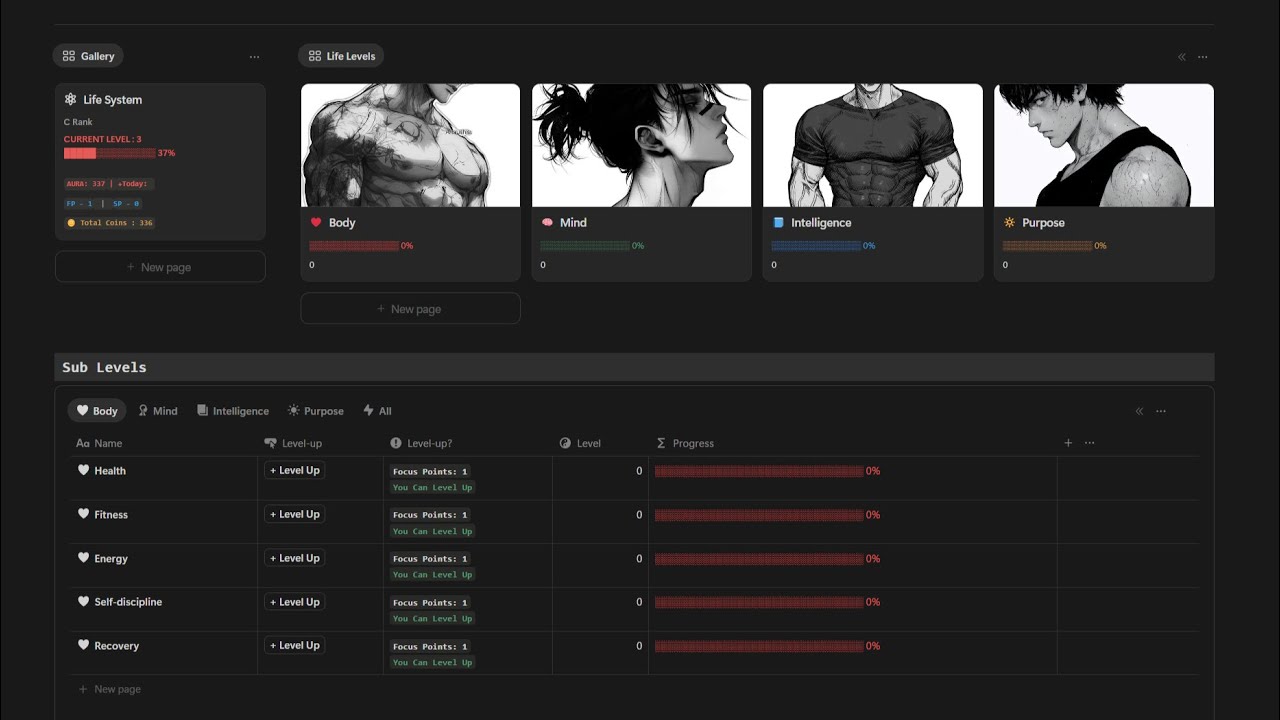This screenshot has width=1280, height=720.
Task: Click the brain icon on Mind card
Action: (547, 222)
